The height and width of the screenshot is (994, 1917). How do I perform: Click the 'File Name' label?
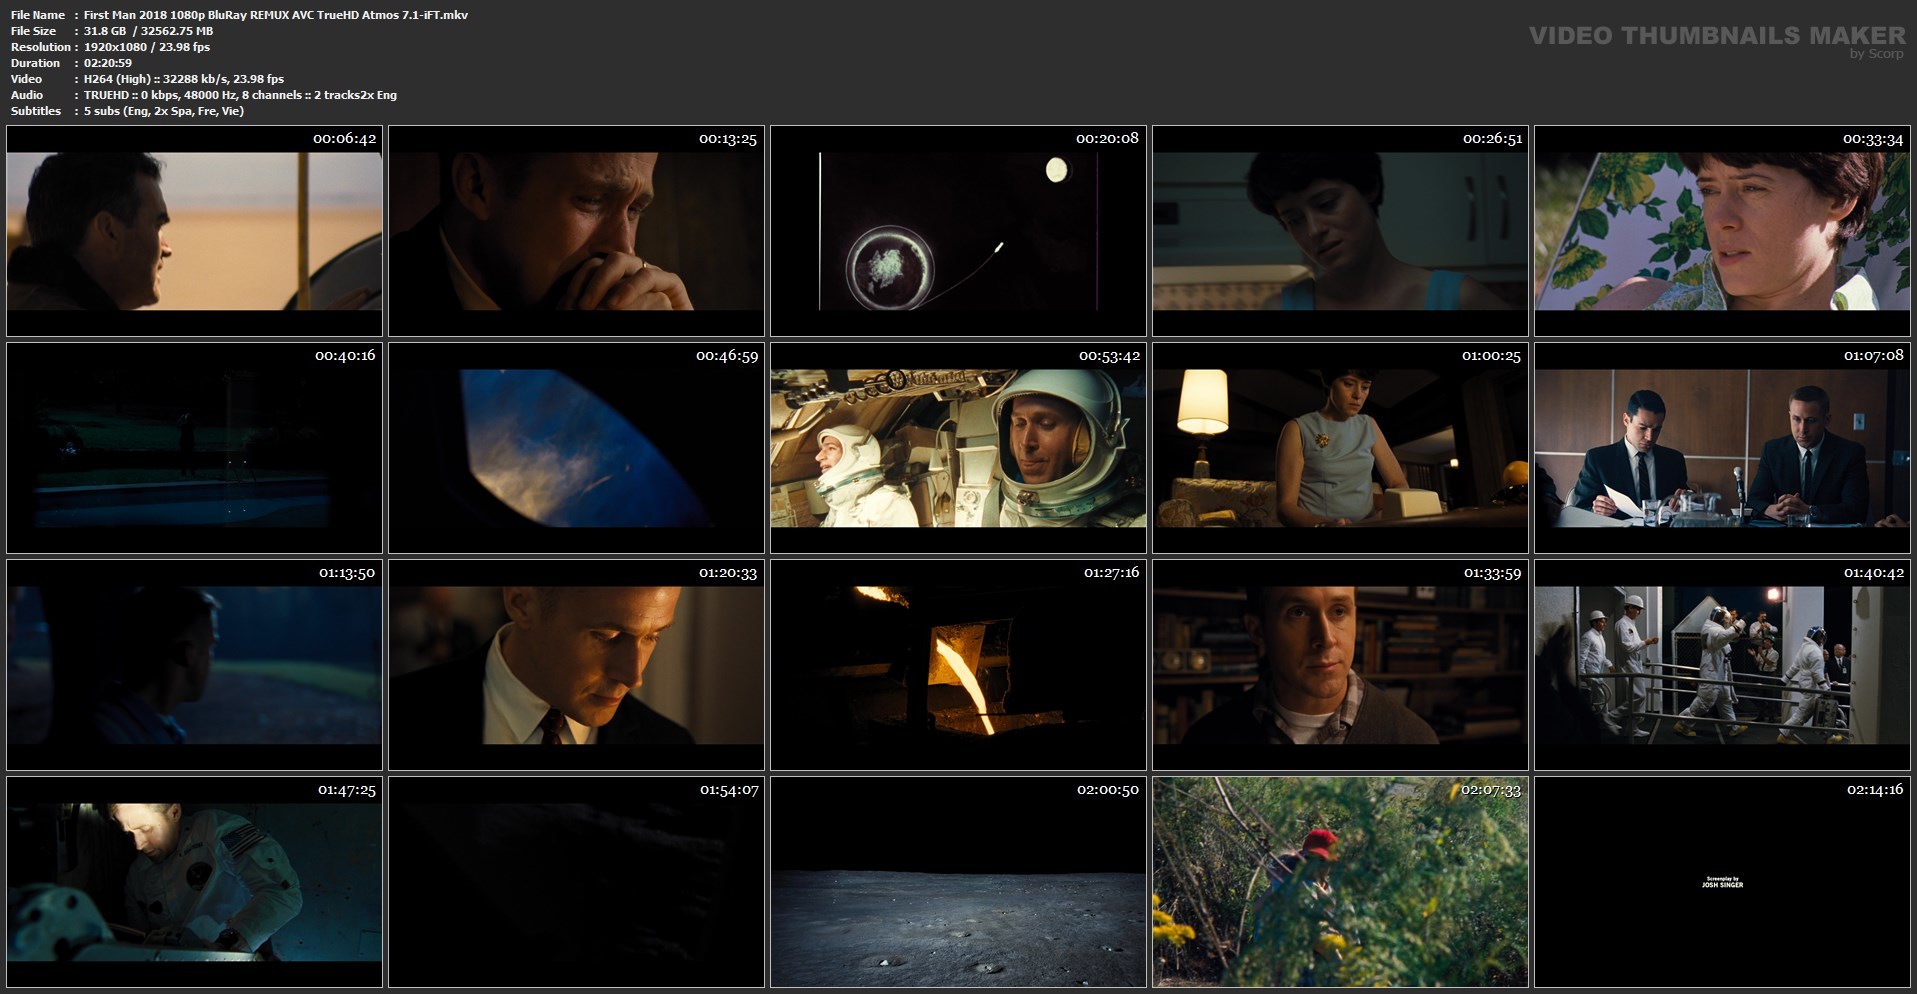click(38, 15)
